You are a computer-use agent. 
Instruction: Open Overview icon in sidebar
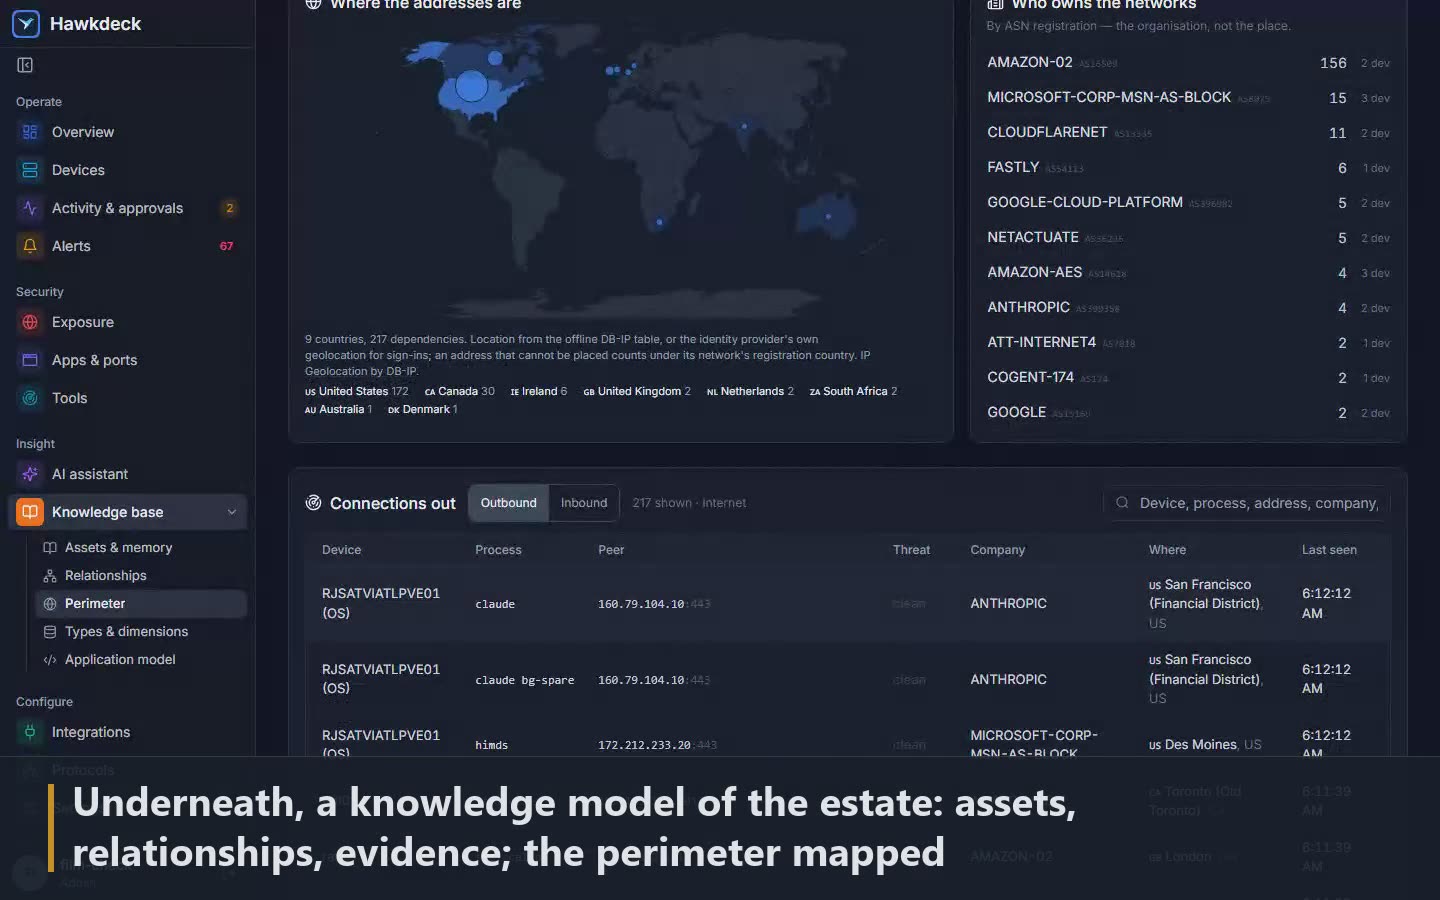coord(30,132)
